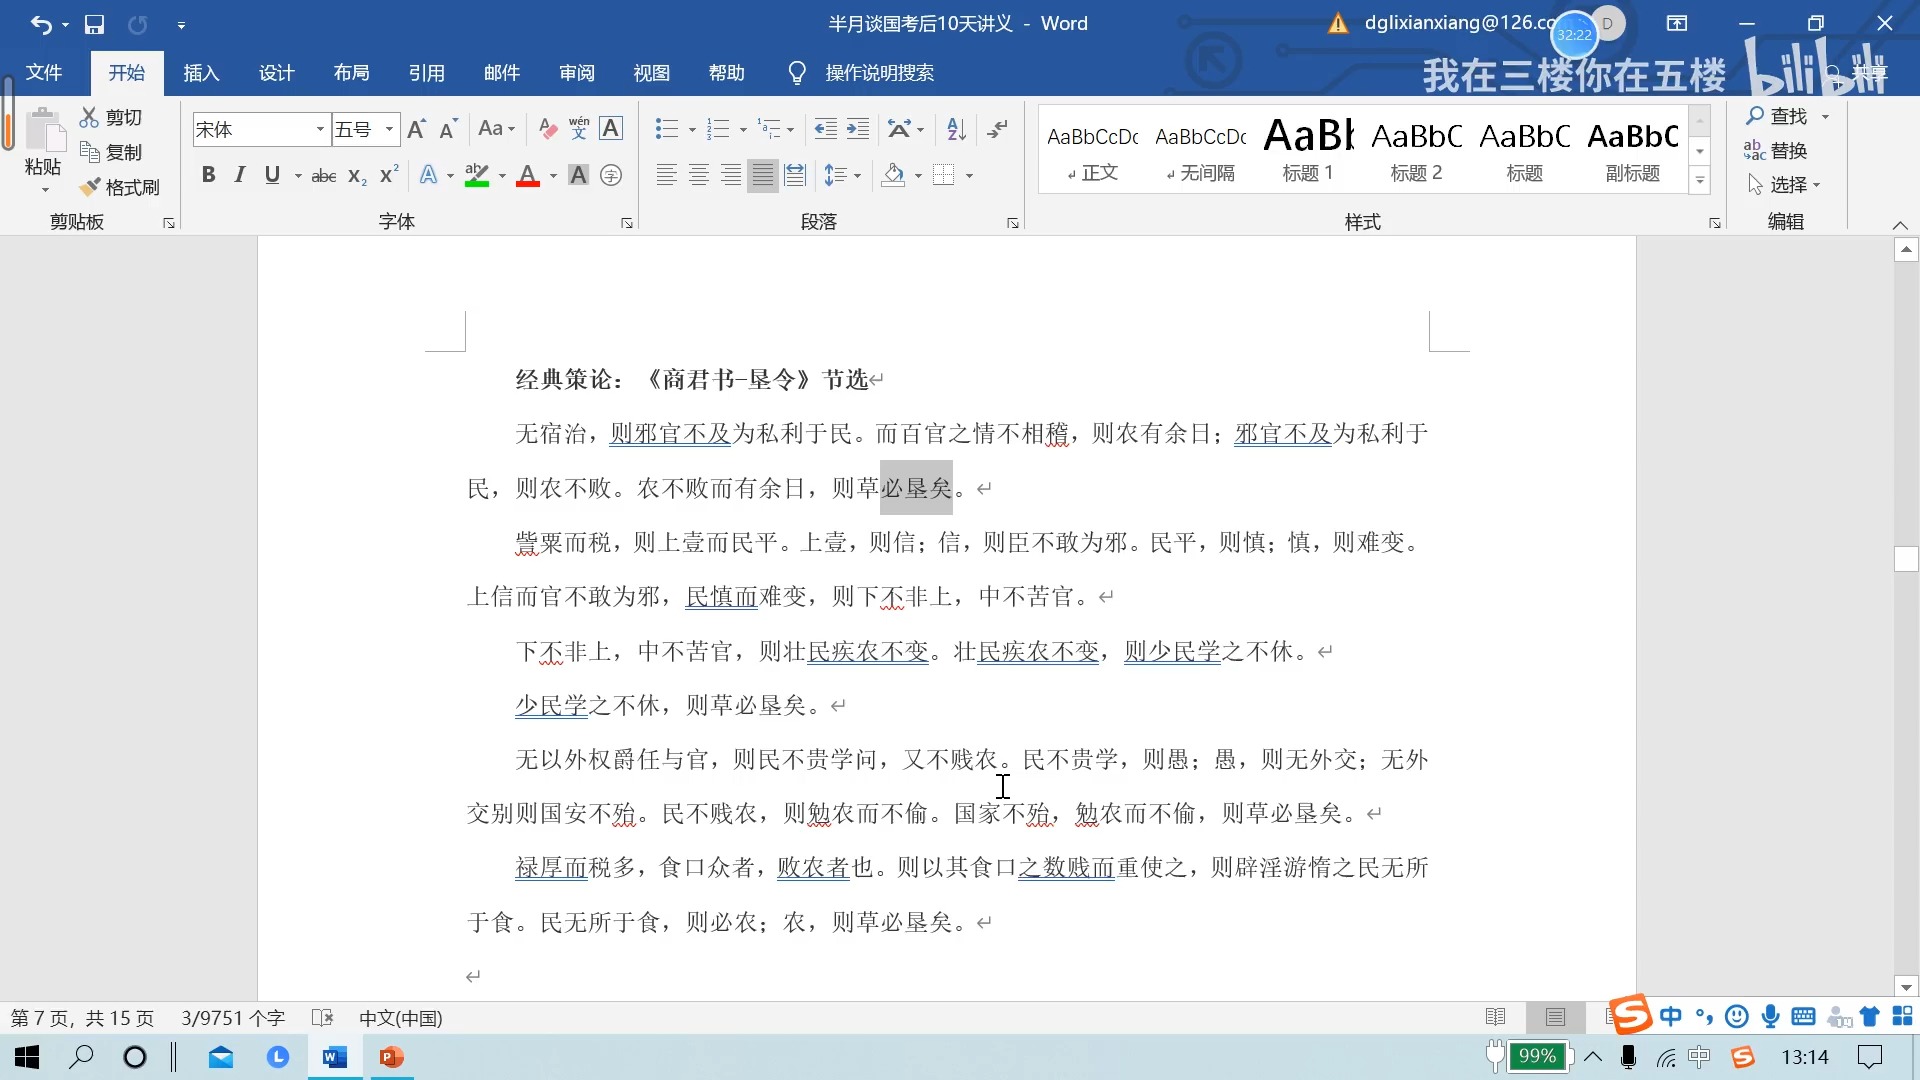Viewport: 1920px width, 1080px height.
Task: Increase paragraph indent
Action: pos(858,129)
